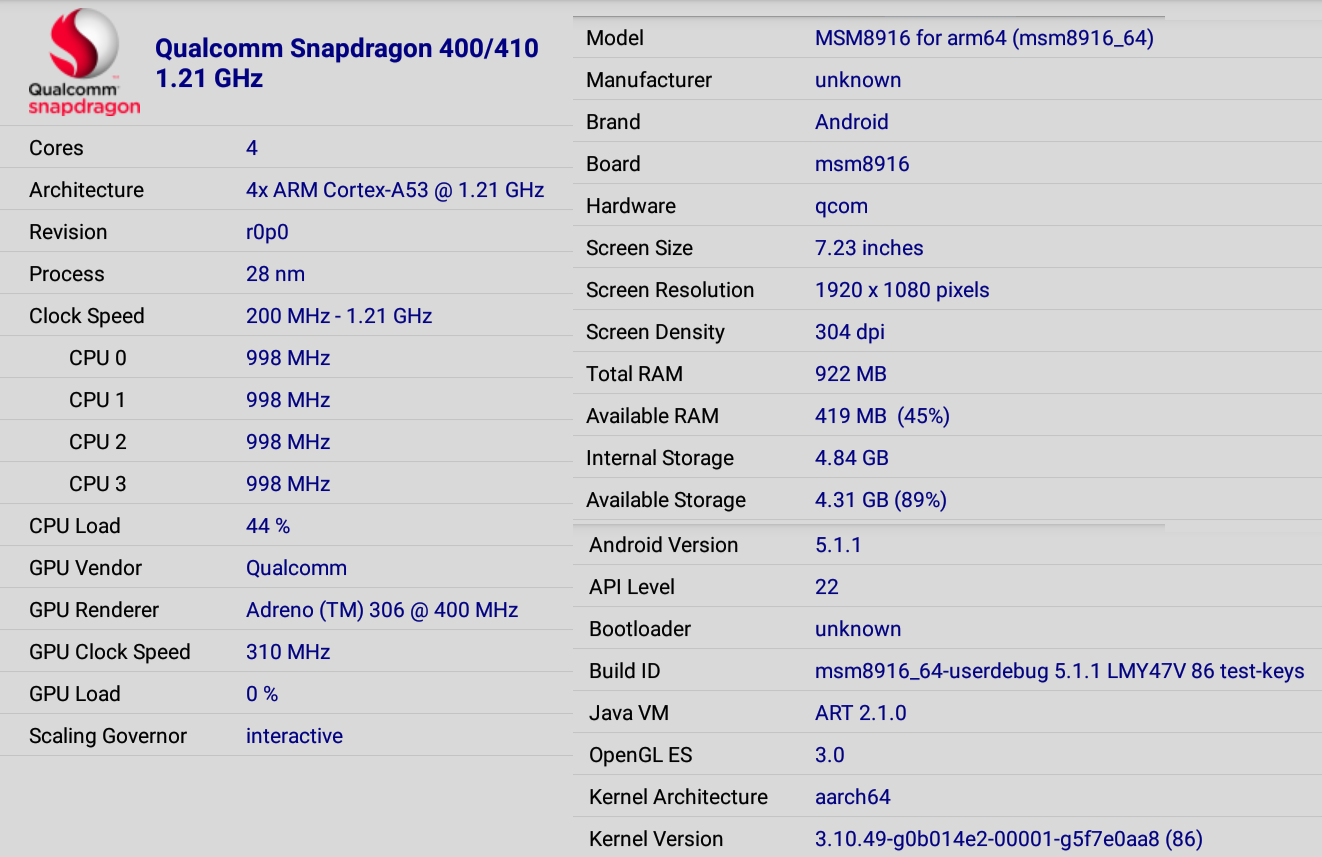Select the Hardware value qcom
Viewport: 1322px width, 857px height.
(x=841, y=206)
